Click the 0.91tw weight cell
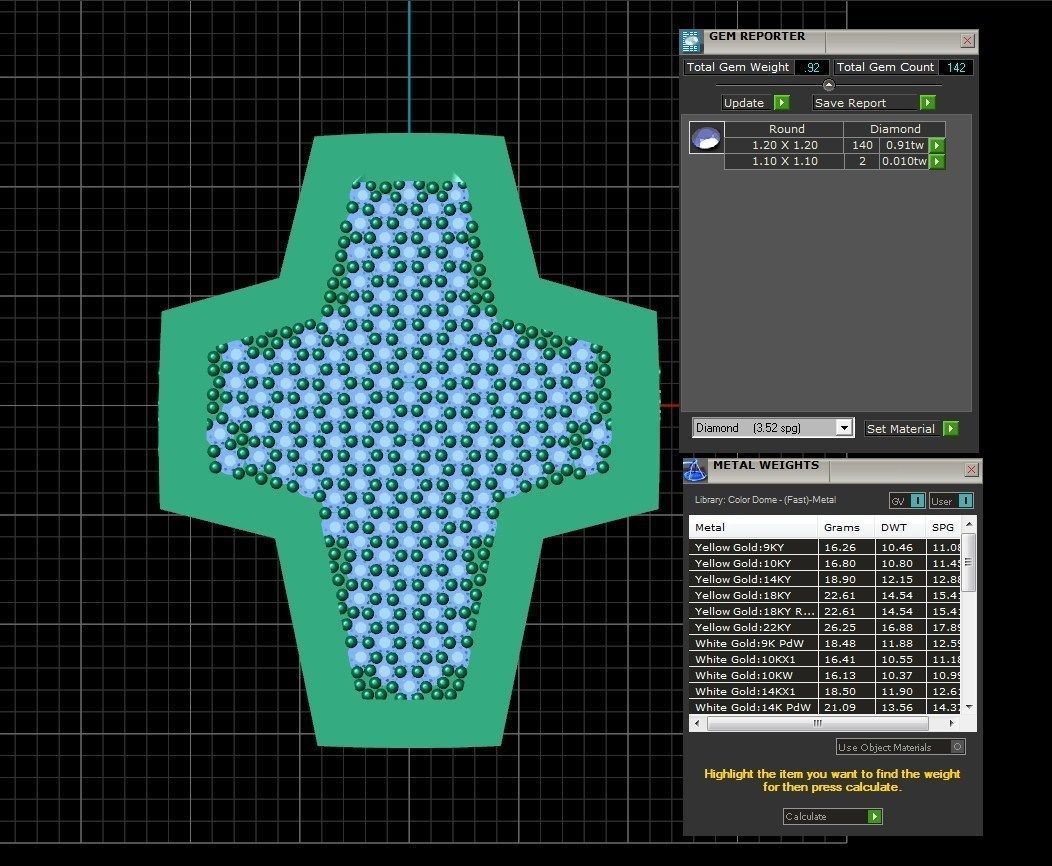Screen dimensions: 1052x866 (904, 145)
